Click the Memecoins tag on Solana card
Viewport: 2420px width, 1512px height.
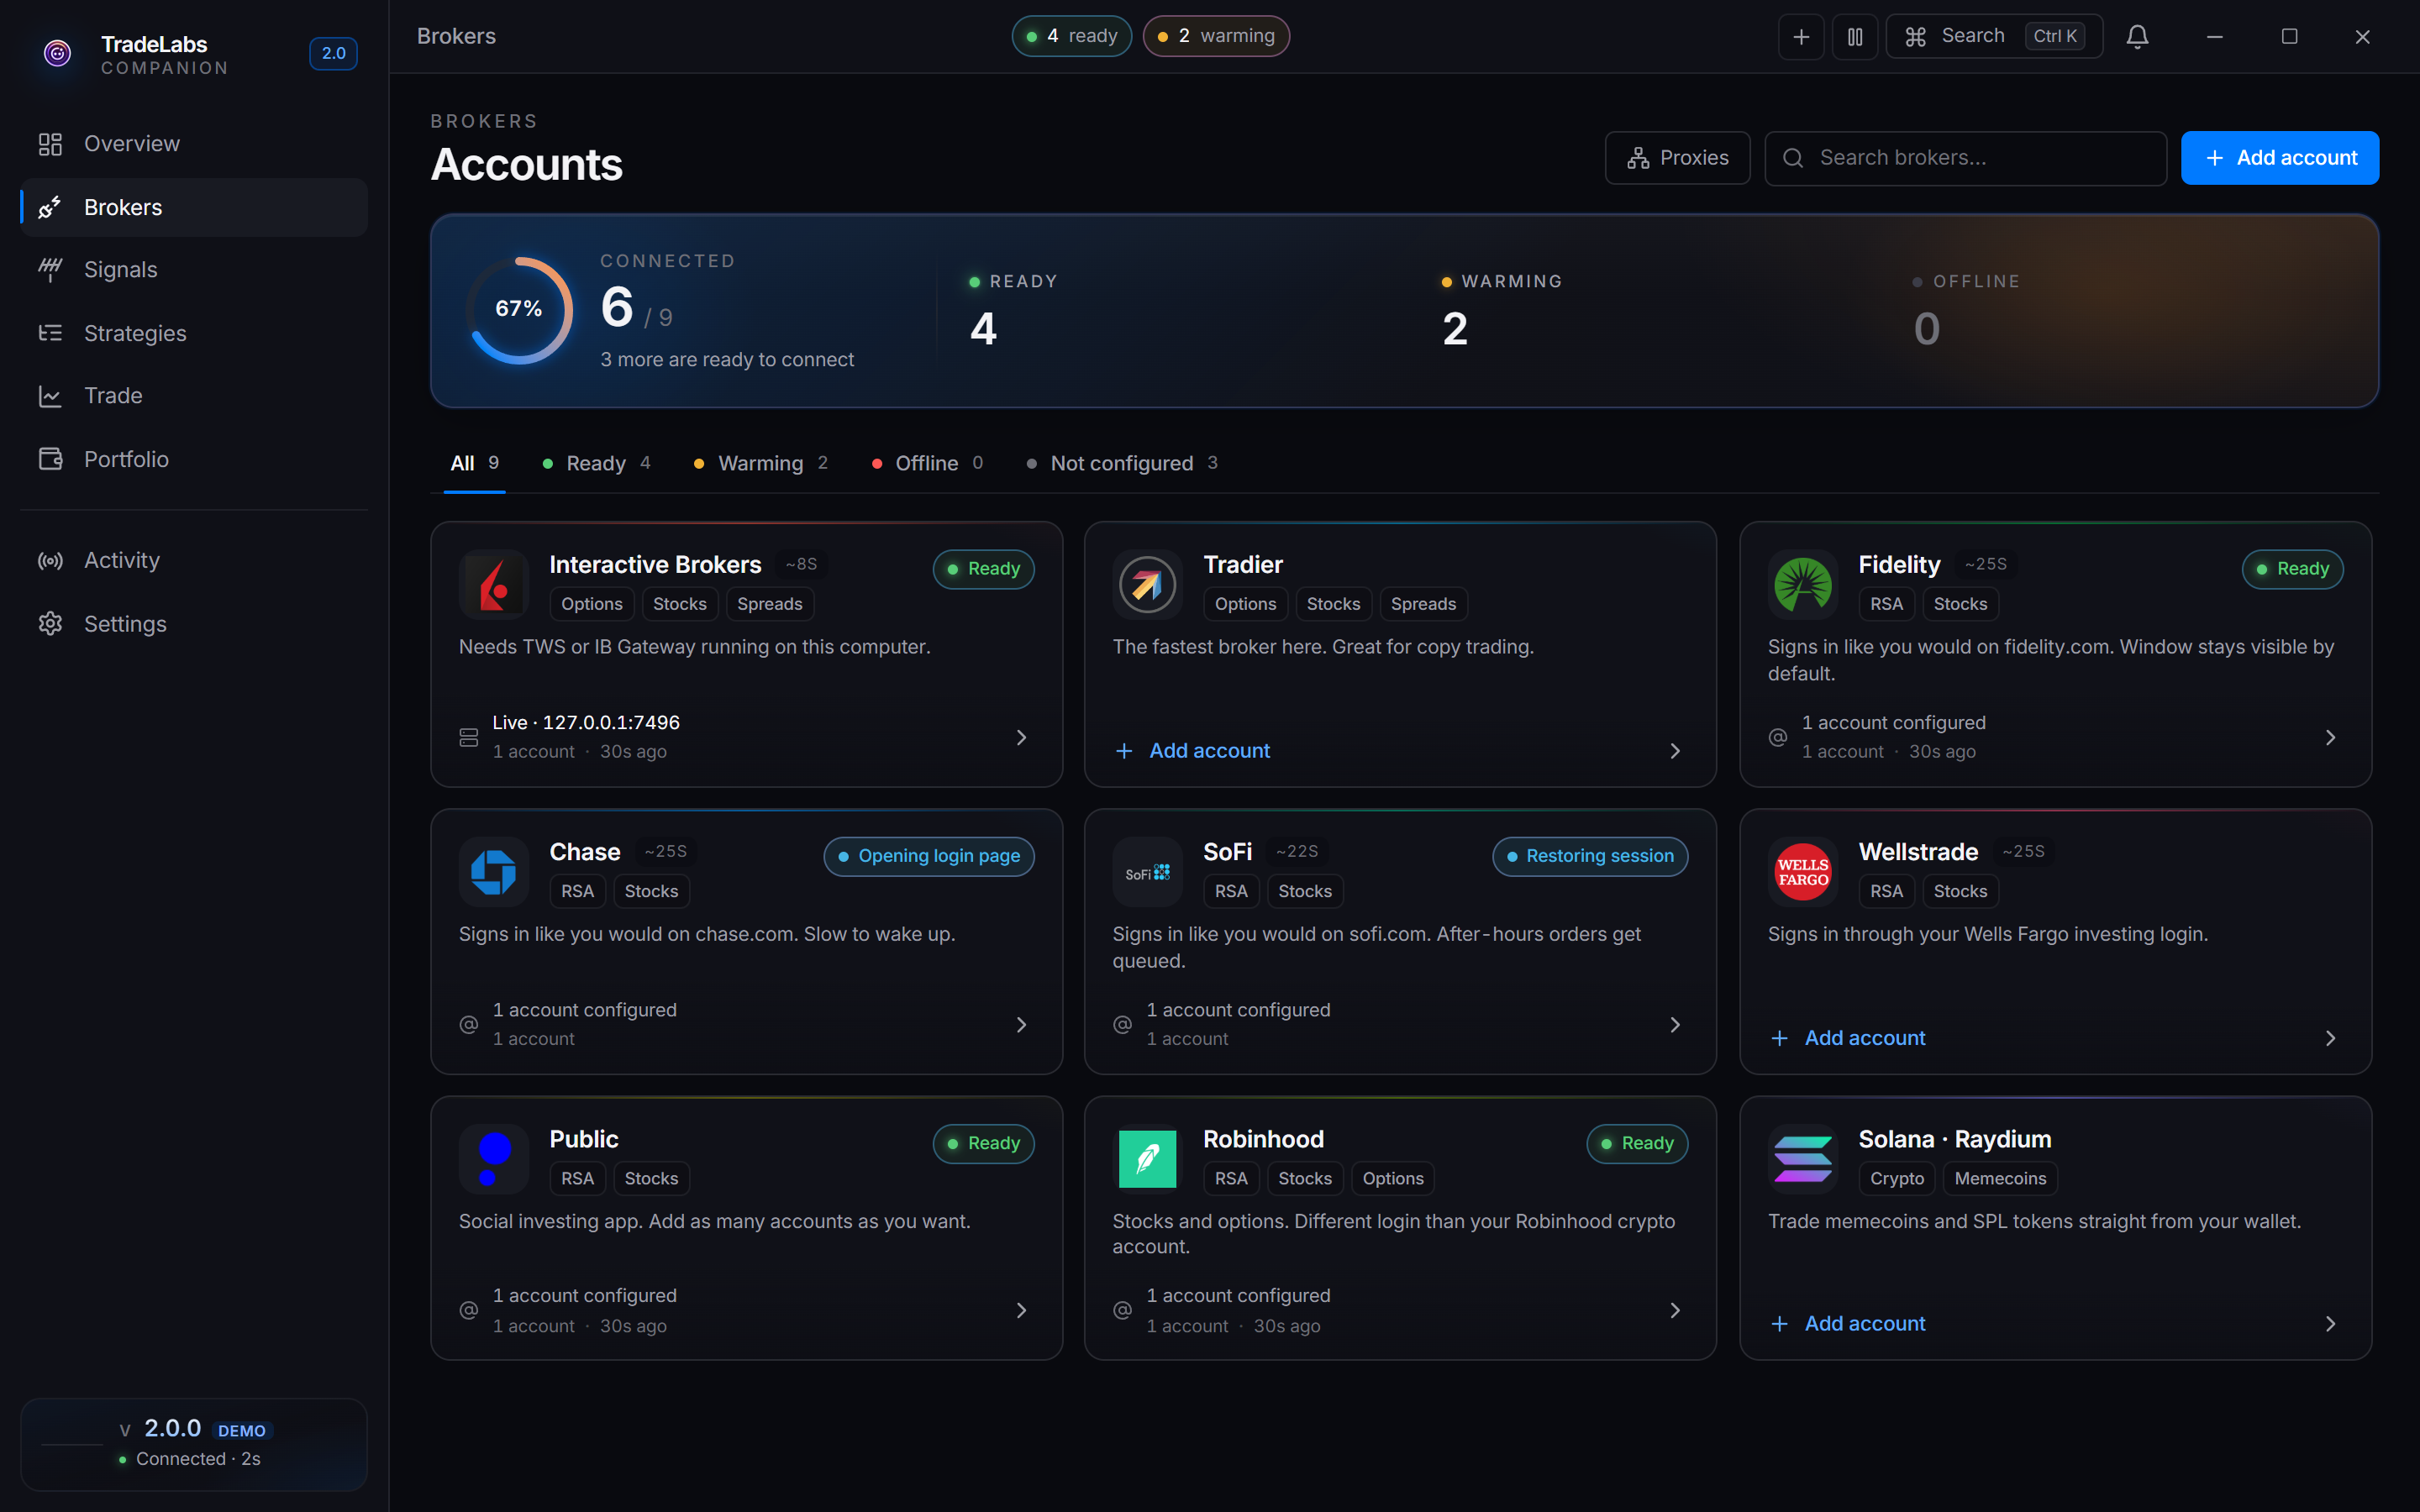2000,1179
